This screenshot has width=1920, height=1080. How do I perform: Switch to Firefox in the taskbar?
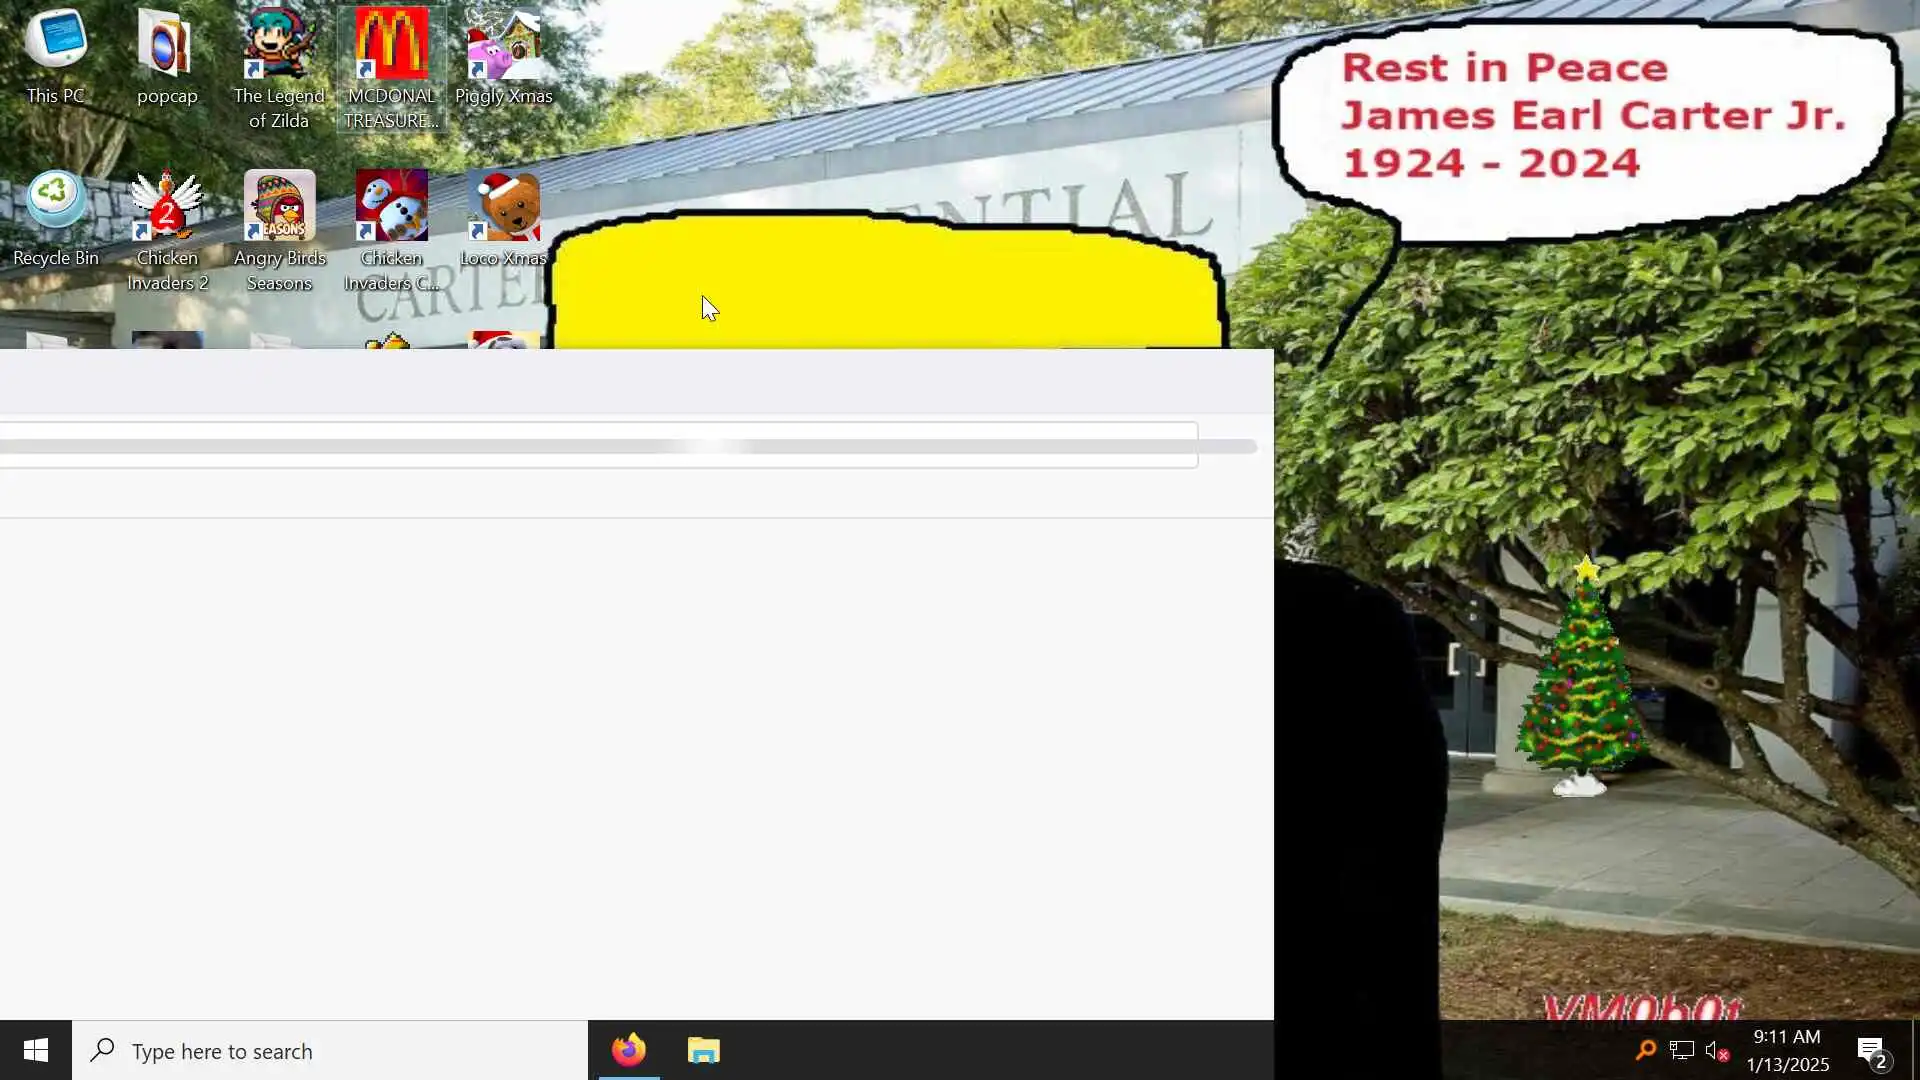pos(629,1050)
